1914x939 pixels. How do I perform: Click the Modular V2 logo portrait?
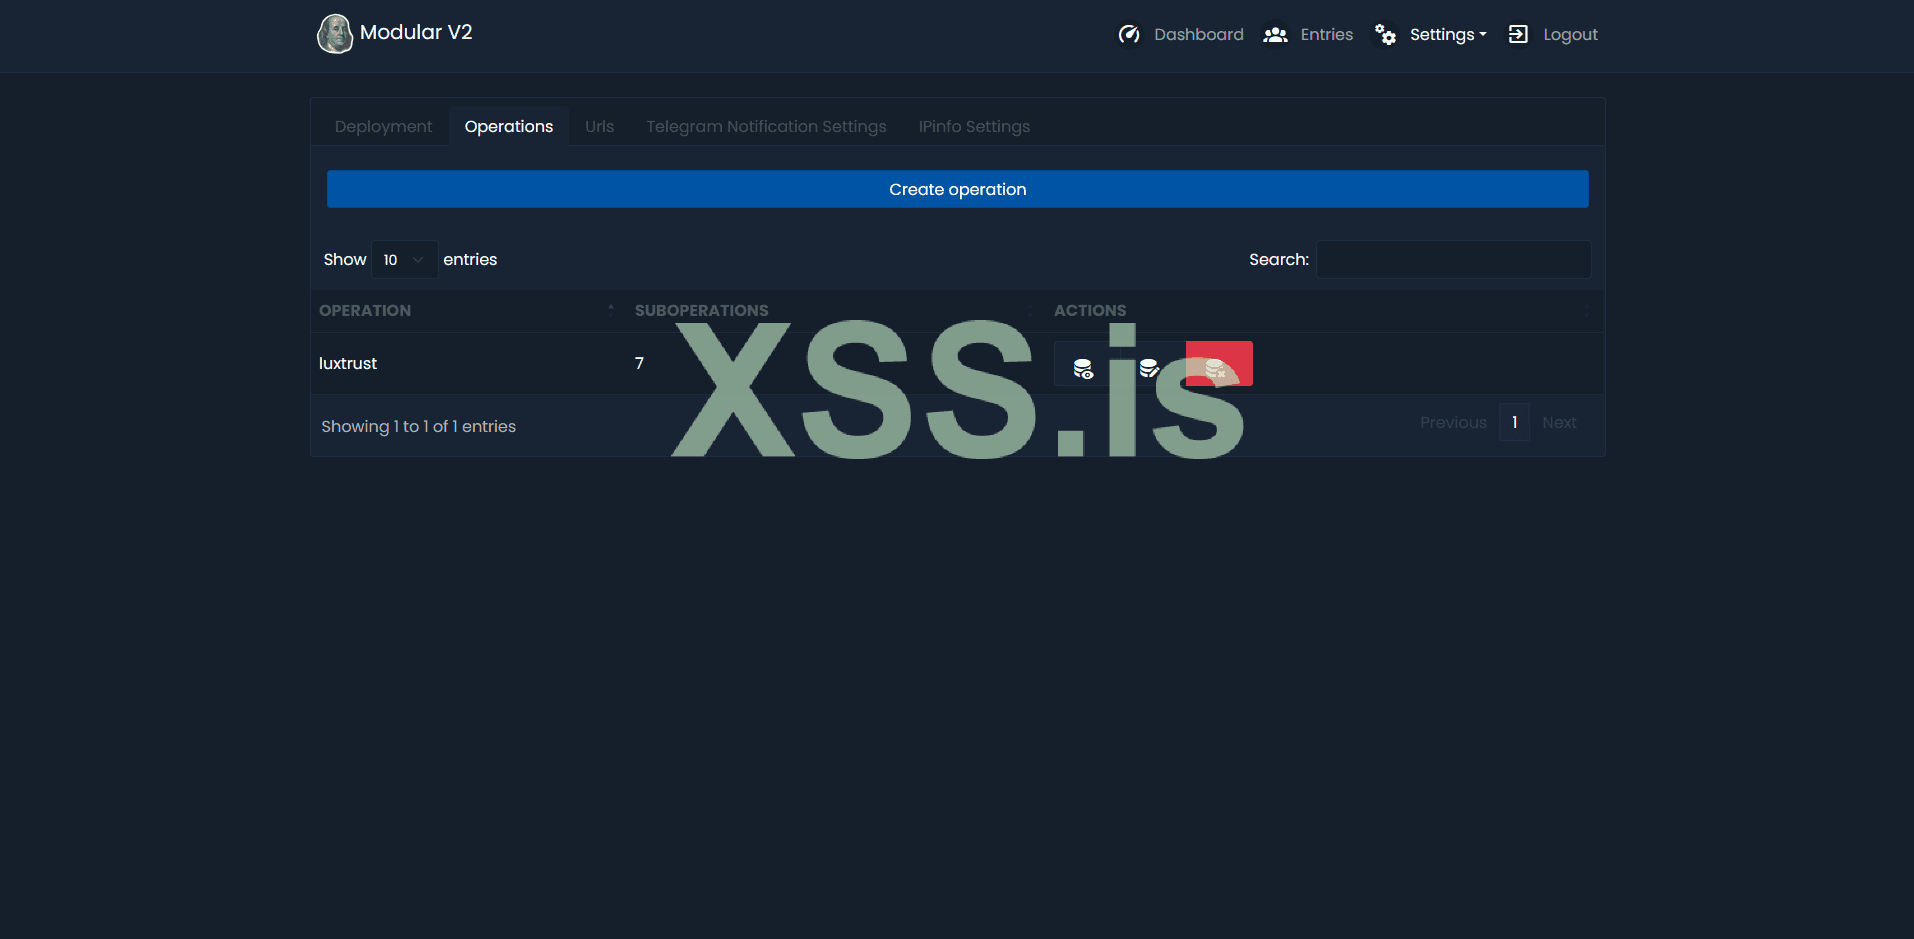[335, 33]
